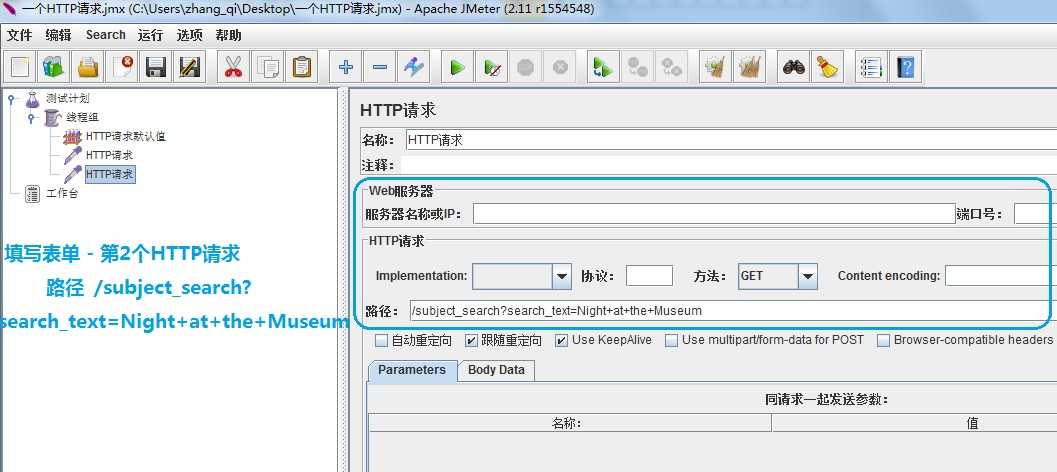Start test without pauses icon

pyautogui.click(x=491, y=67)
